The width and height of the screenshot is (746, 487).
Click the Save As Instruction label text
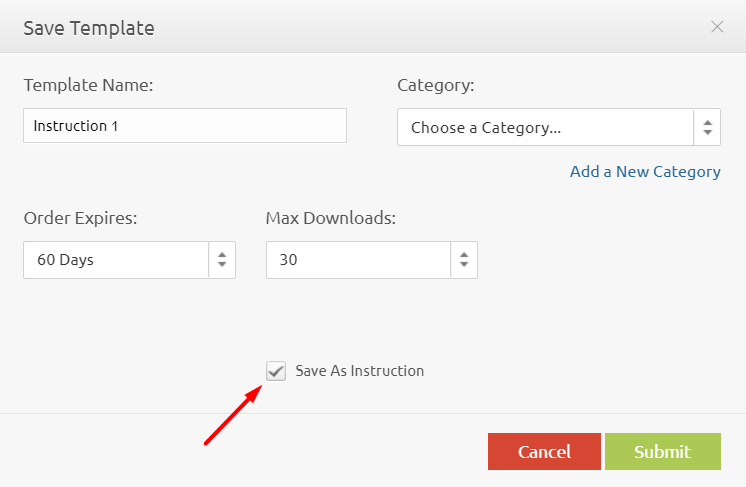click(x=360, y=371)
